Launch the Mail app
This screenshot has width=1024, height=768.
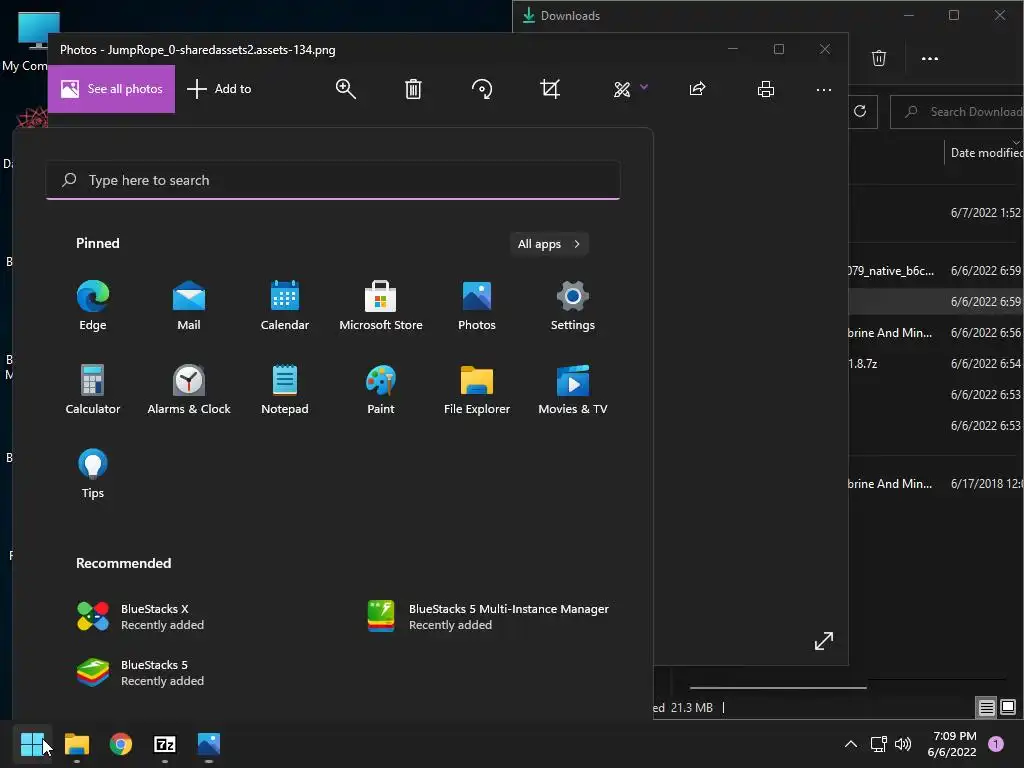click(189, 306)
